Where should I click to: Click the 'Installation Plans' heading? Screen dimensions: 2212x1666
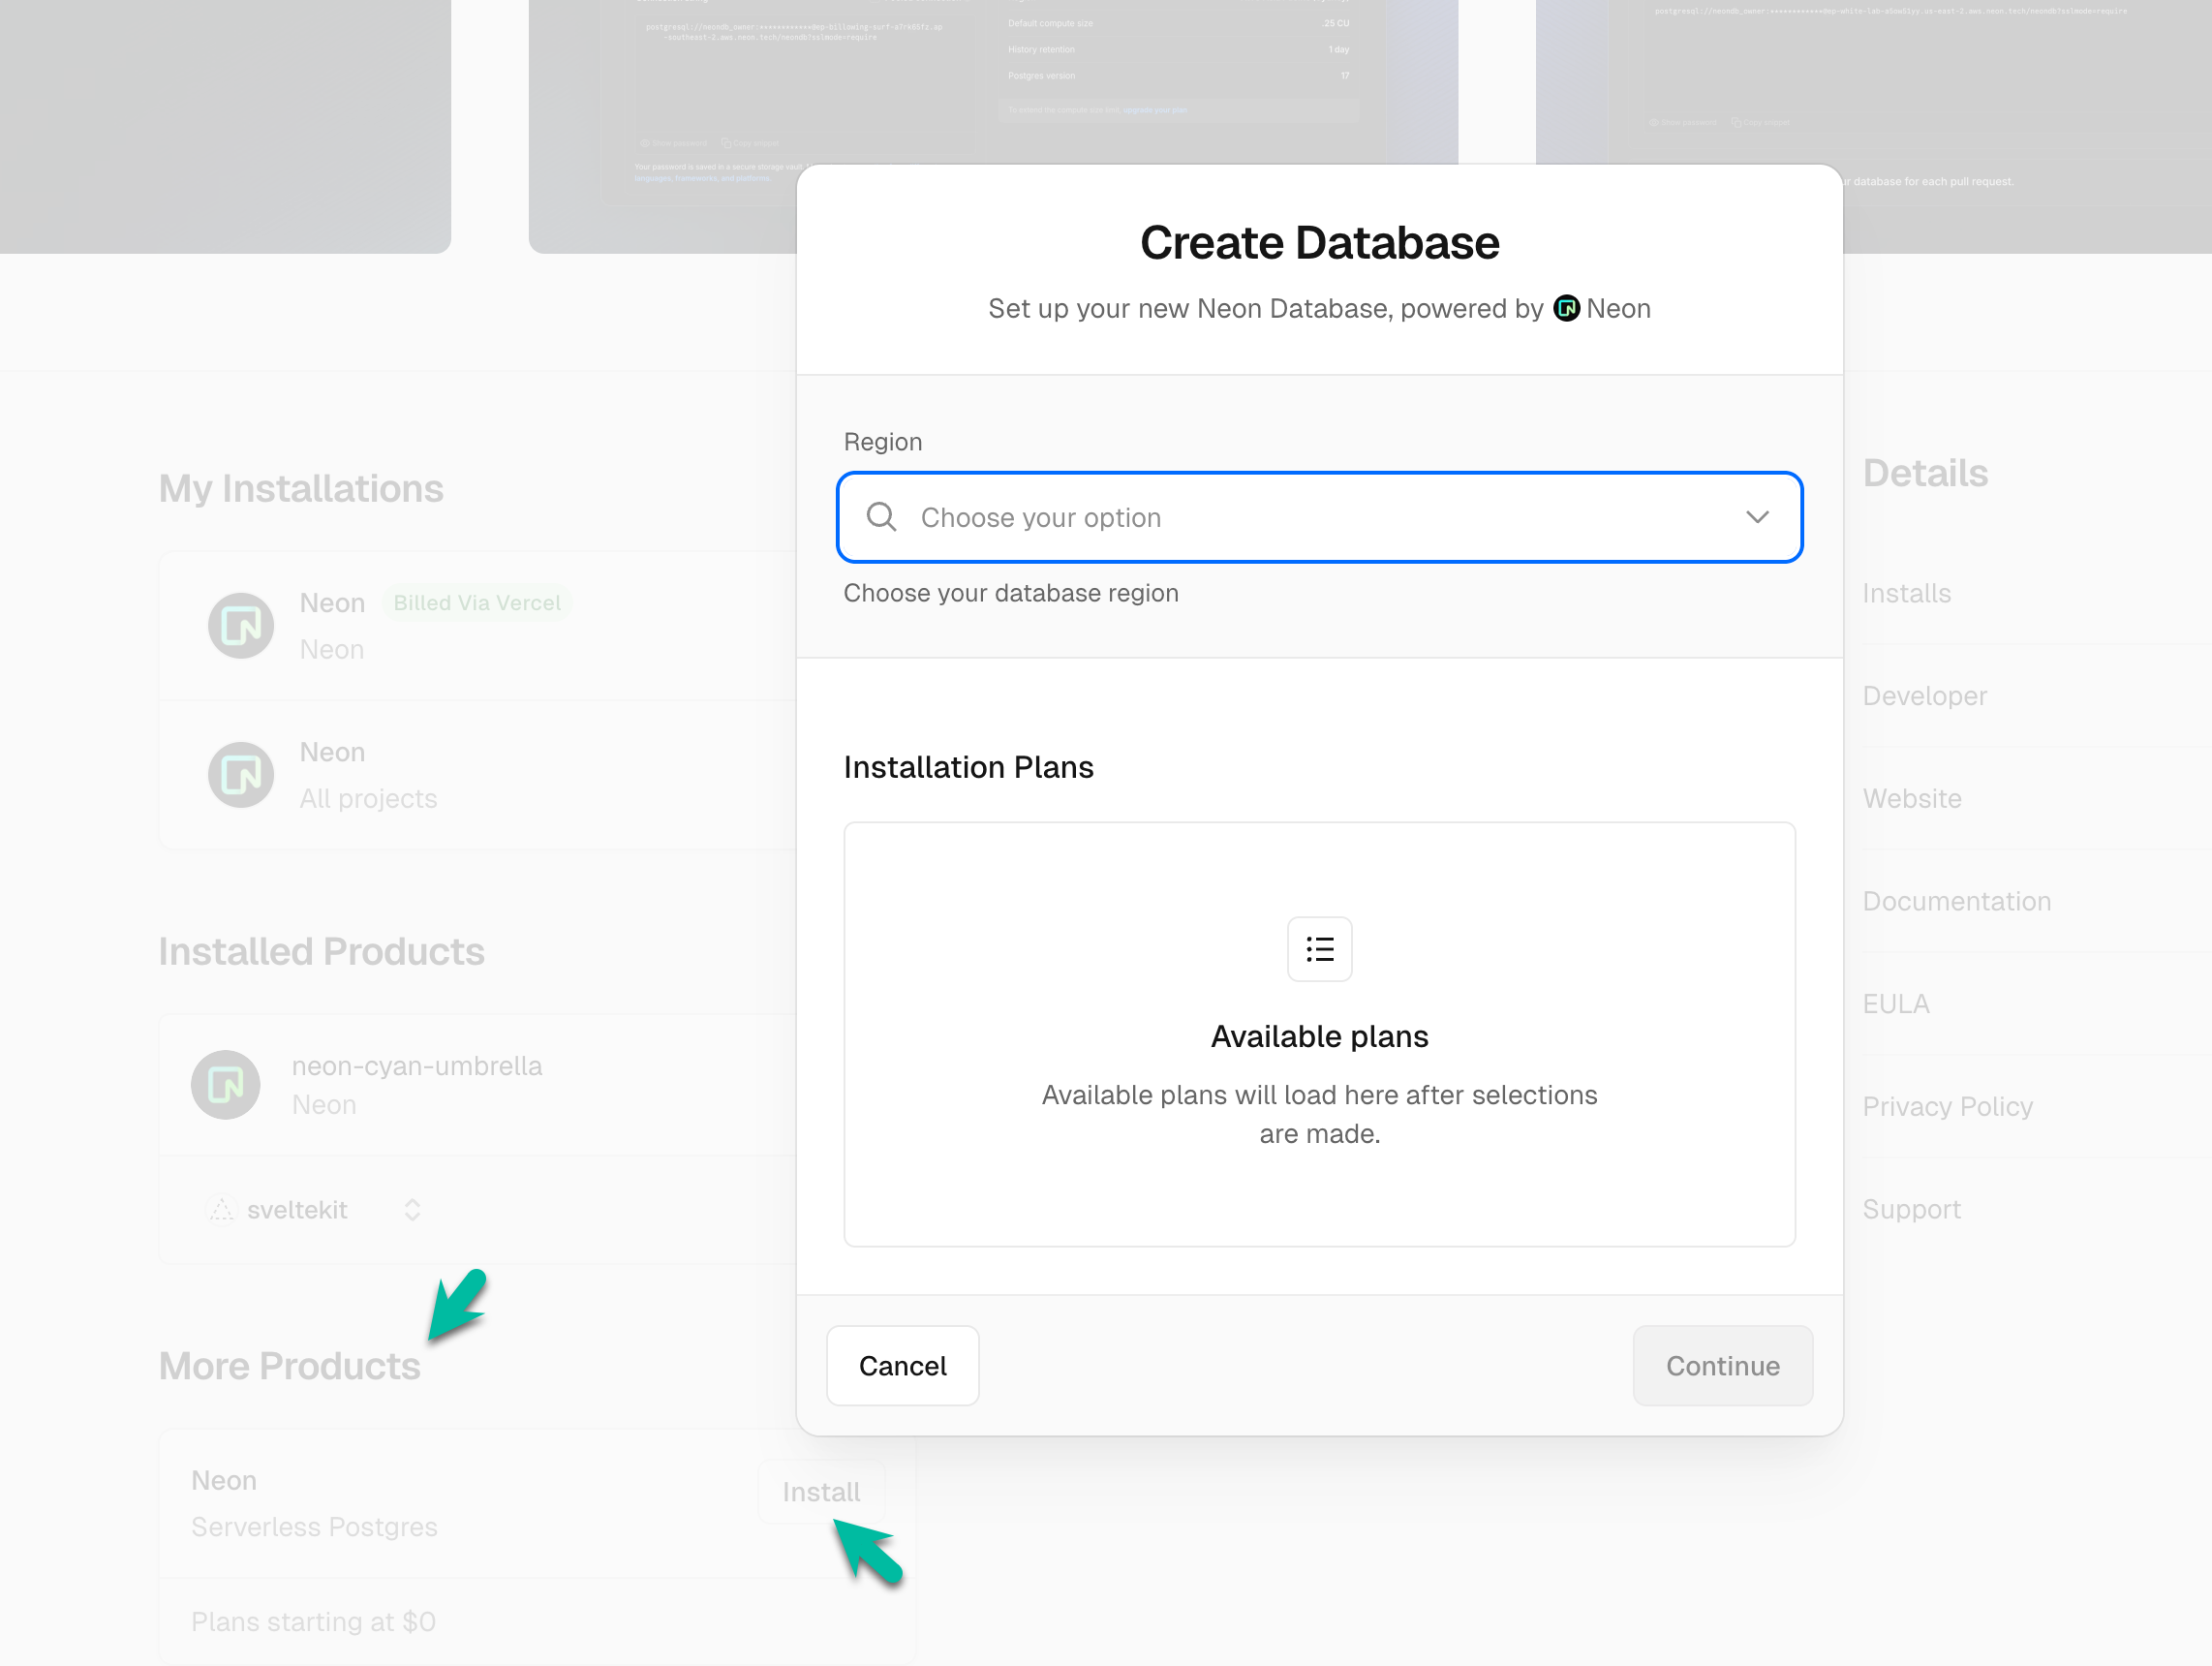(x=968, y=767)
